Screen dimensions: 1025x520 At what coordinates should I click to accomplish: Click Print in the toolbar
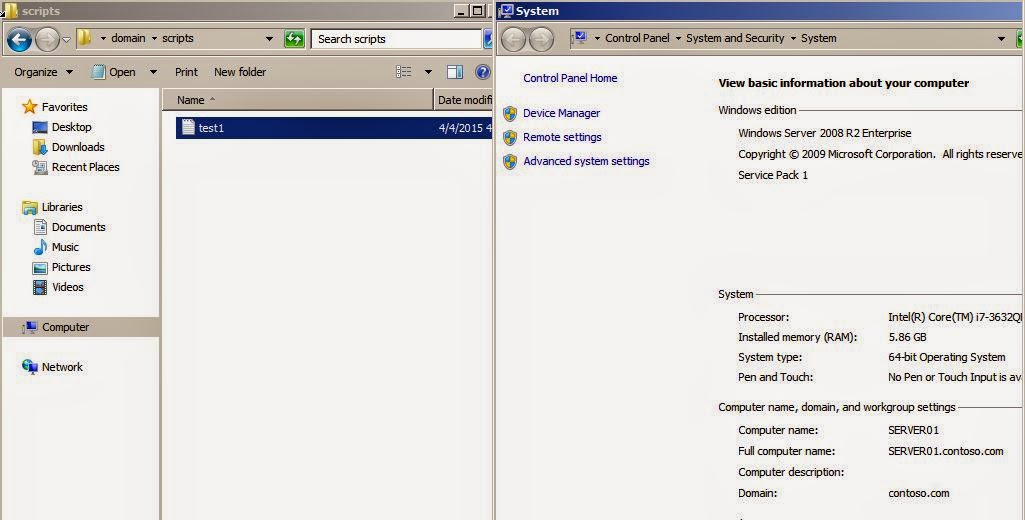186,72
